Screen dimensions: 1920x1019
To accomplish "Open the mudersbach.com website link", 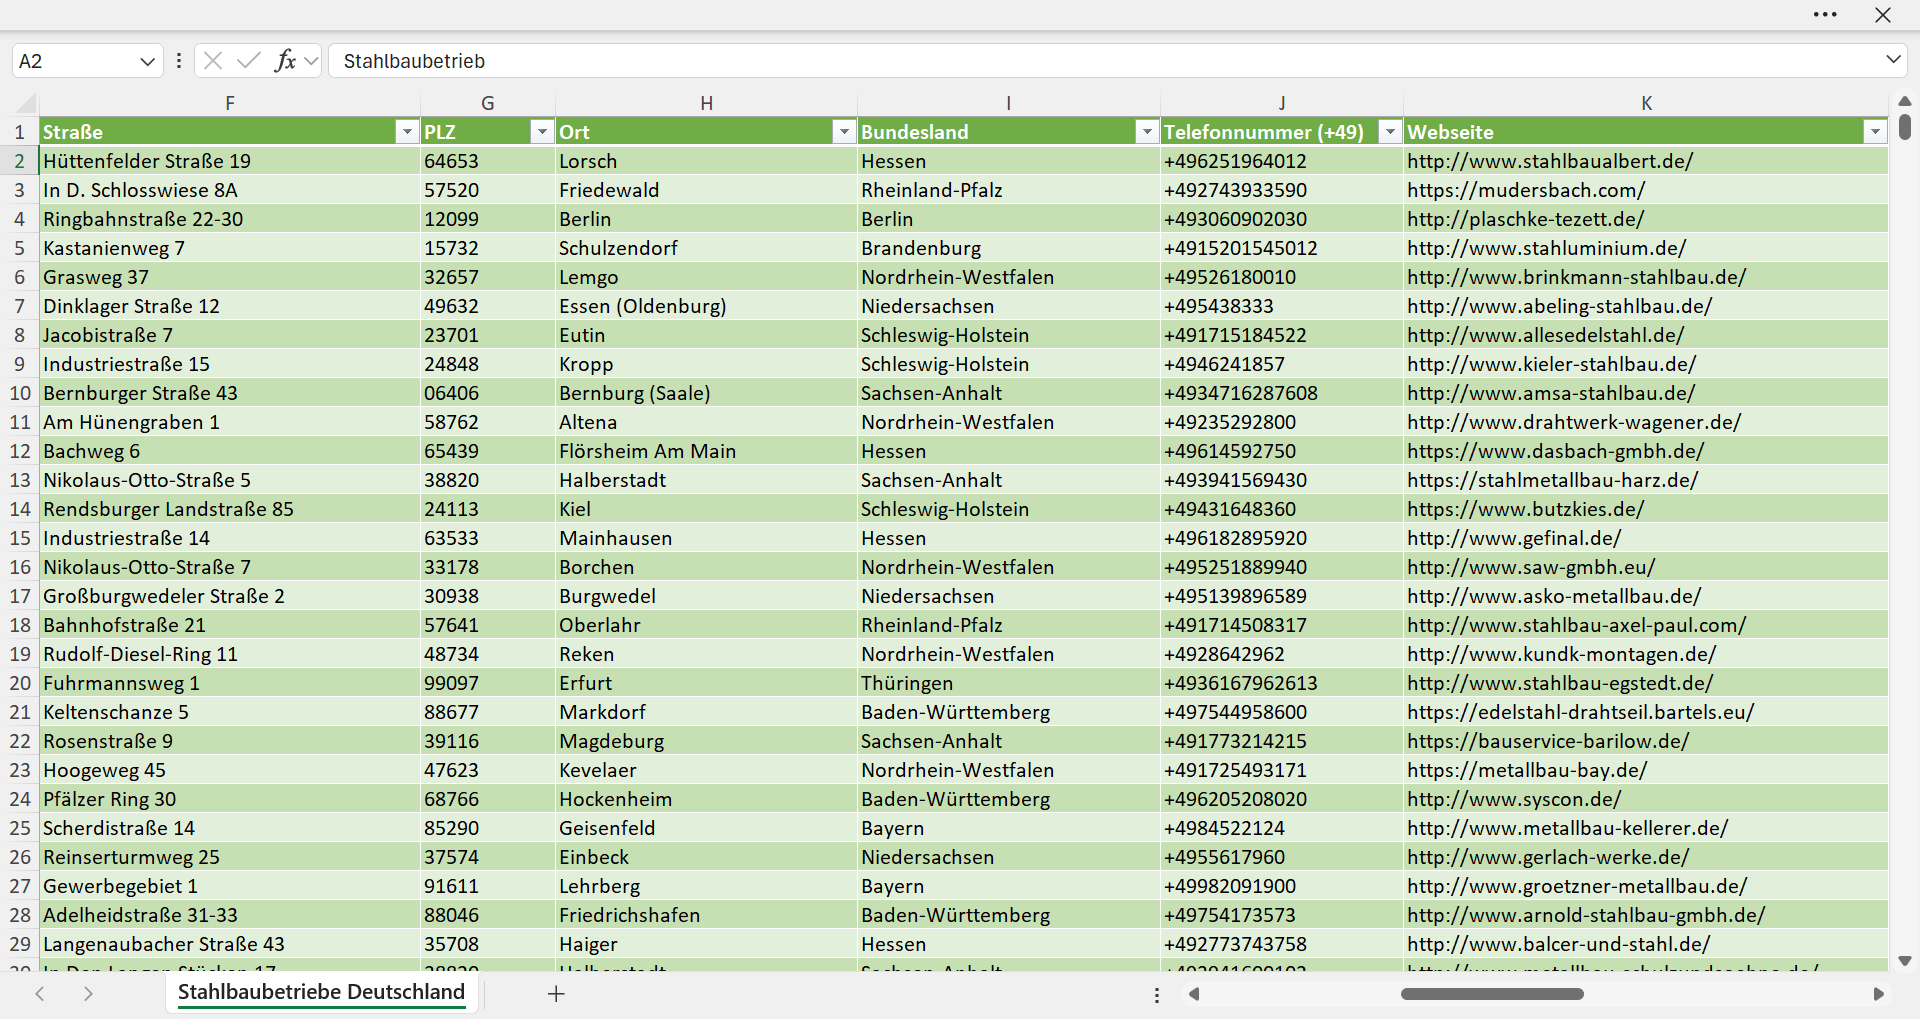I will point(1526,190).
